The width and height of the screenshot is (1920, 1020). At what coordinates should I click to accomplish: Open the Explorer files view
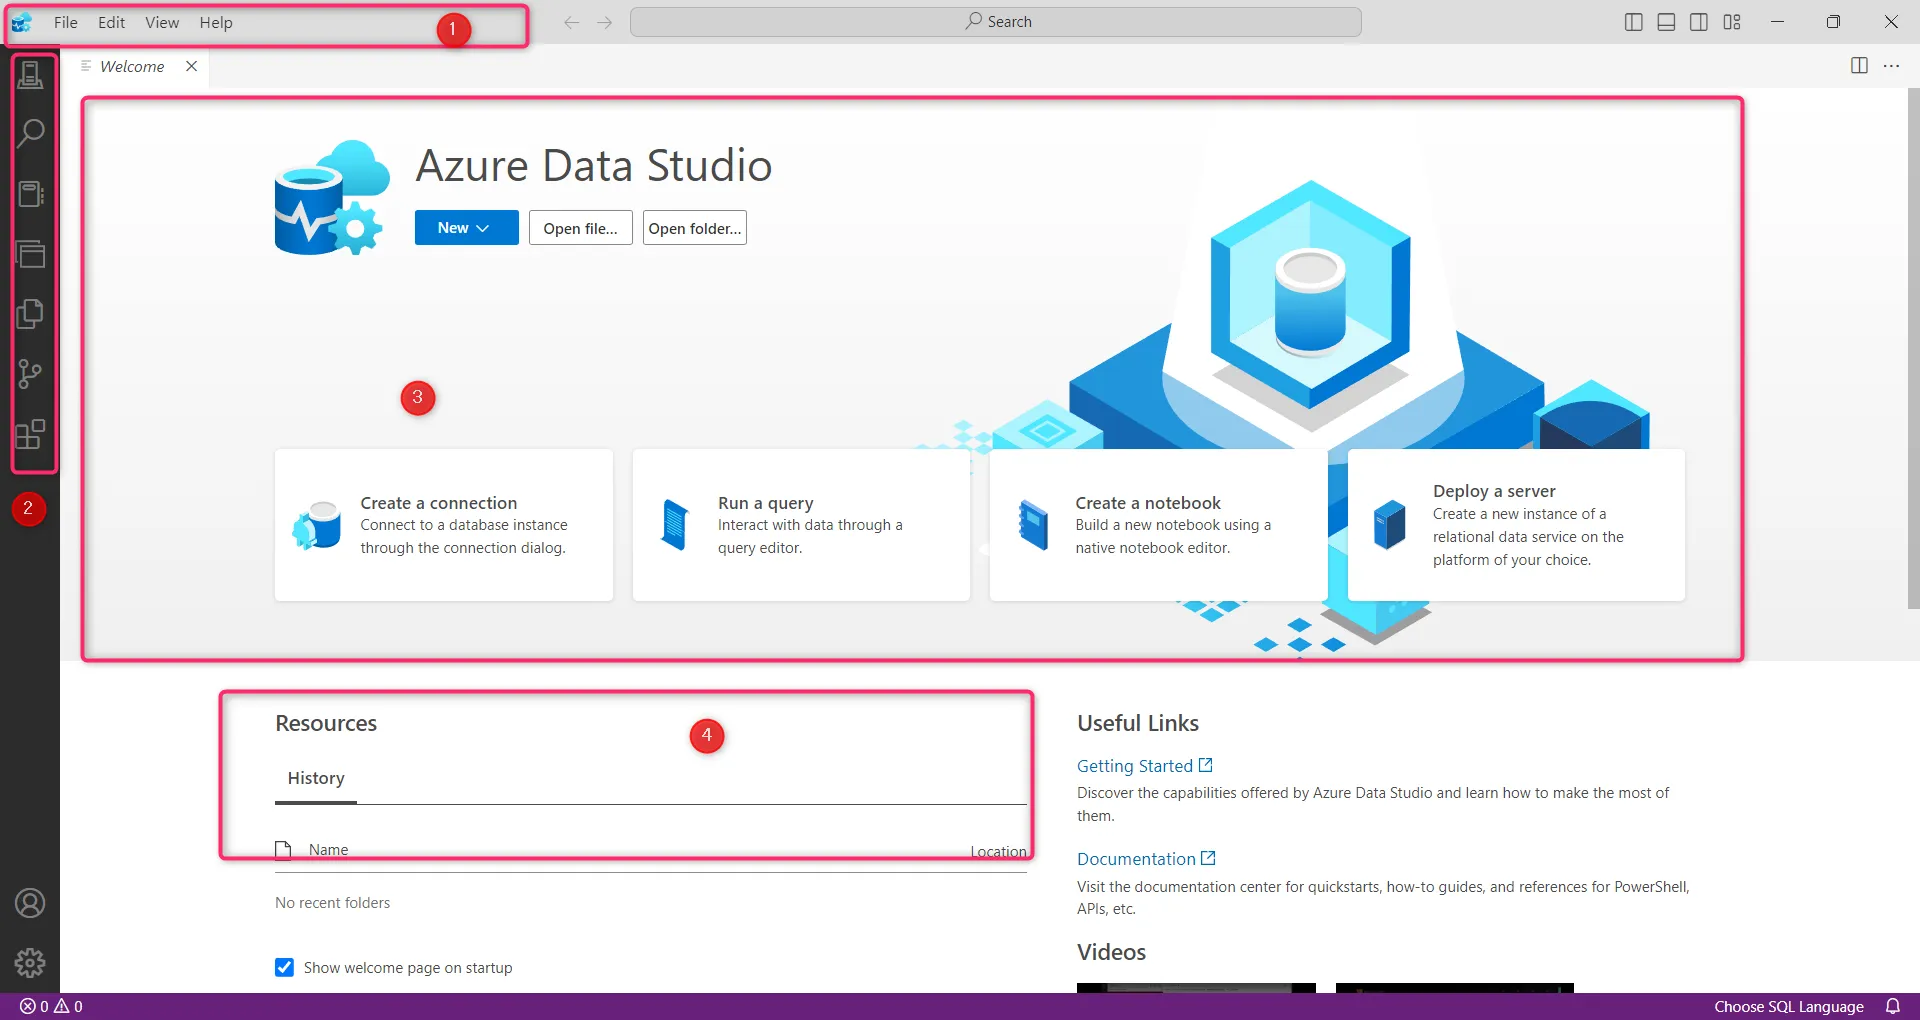coord(30,314)
